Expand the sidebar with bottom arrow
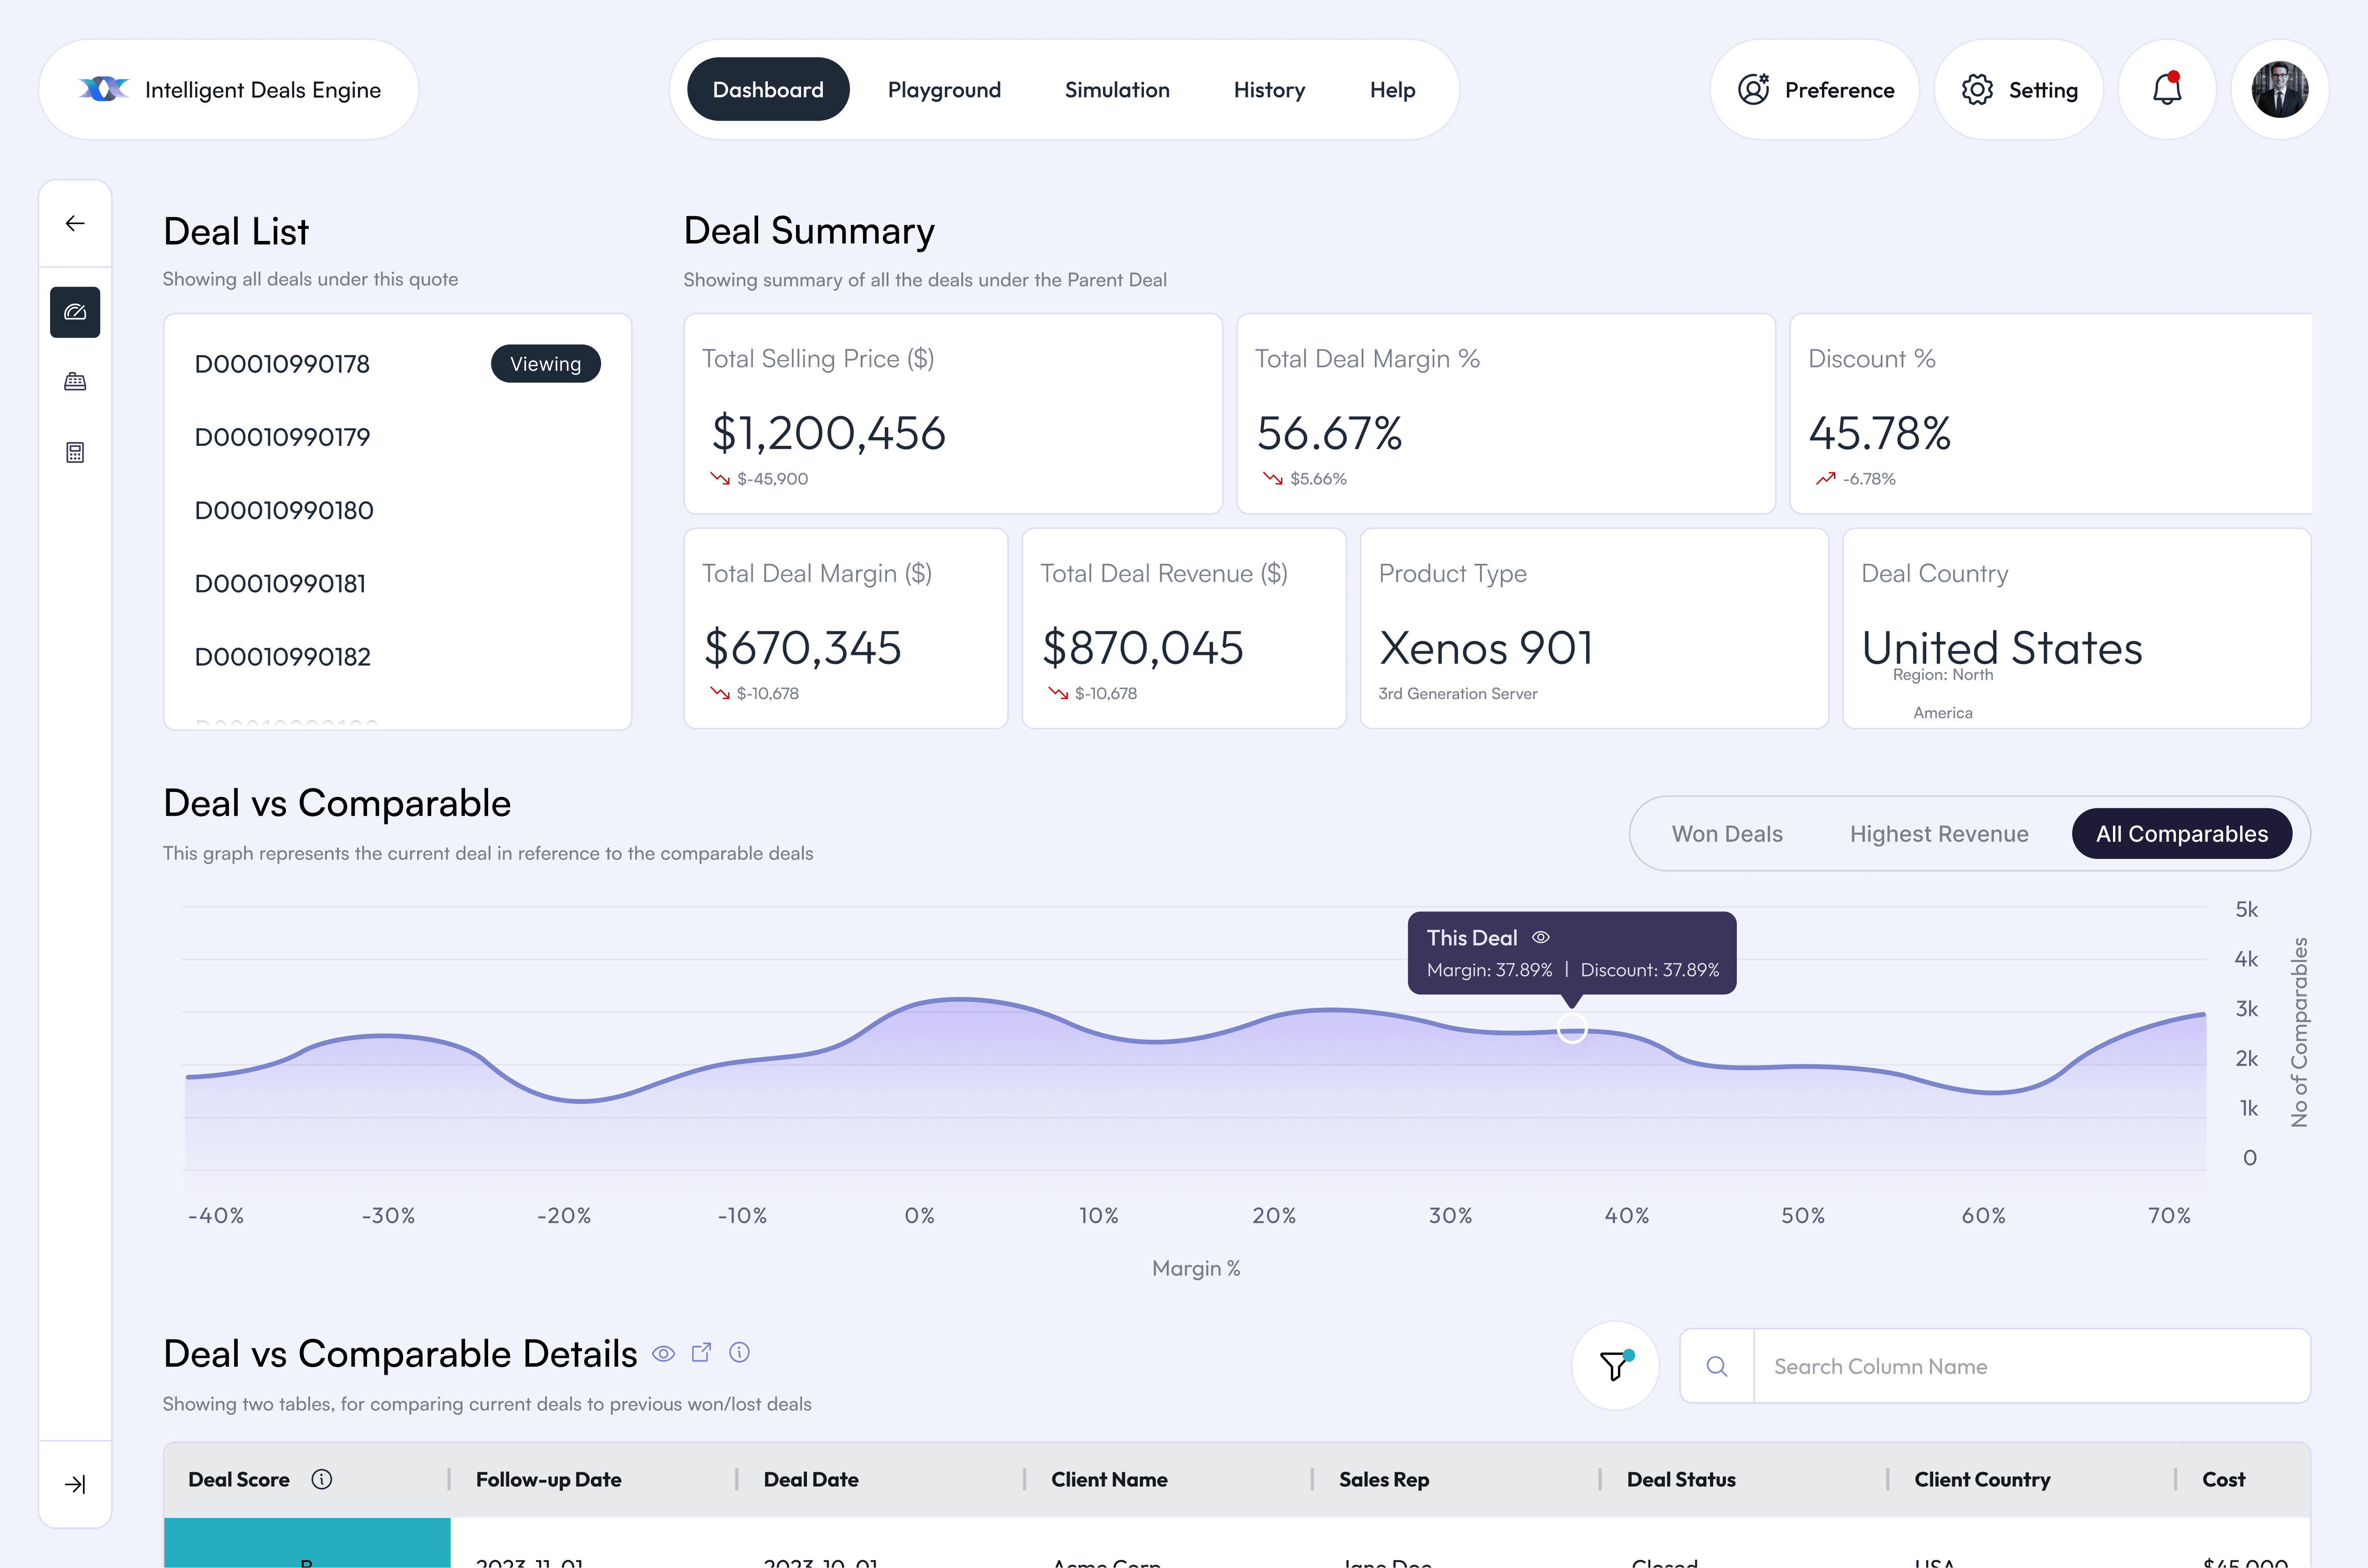Image resolution: width=2368 pixels, height=1568 pixels. click(75, 1484)
